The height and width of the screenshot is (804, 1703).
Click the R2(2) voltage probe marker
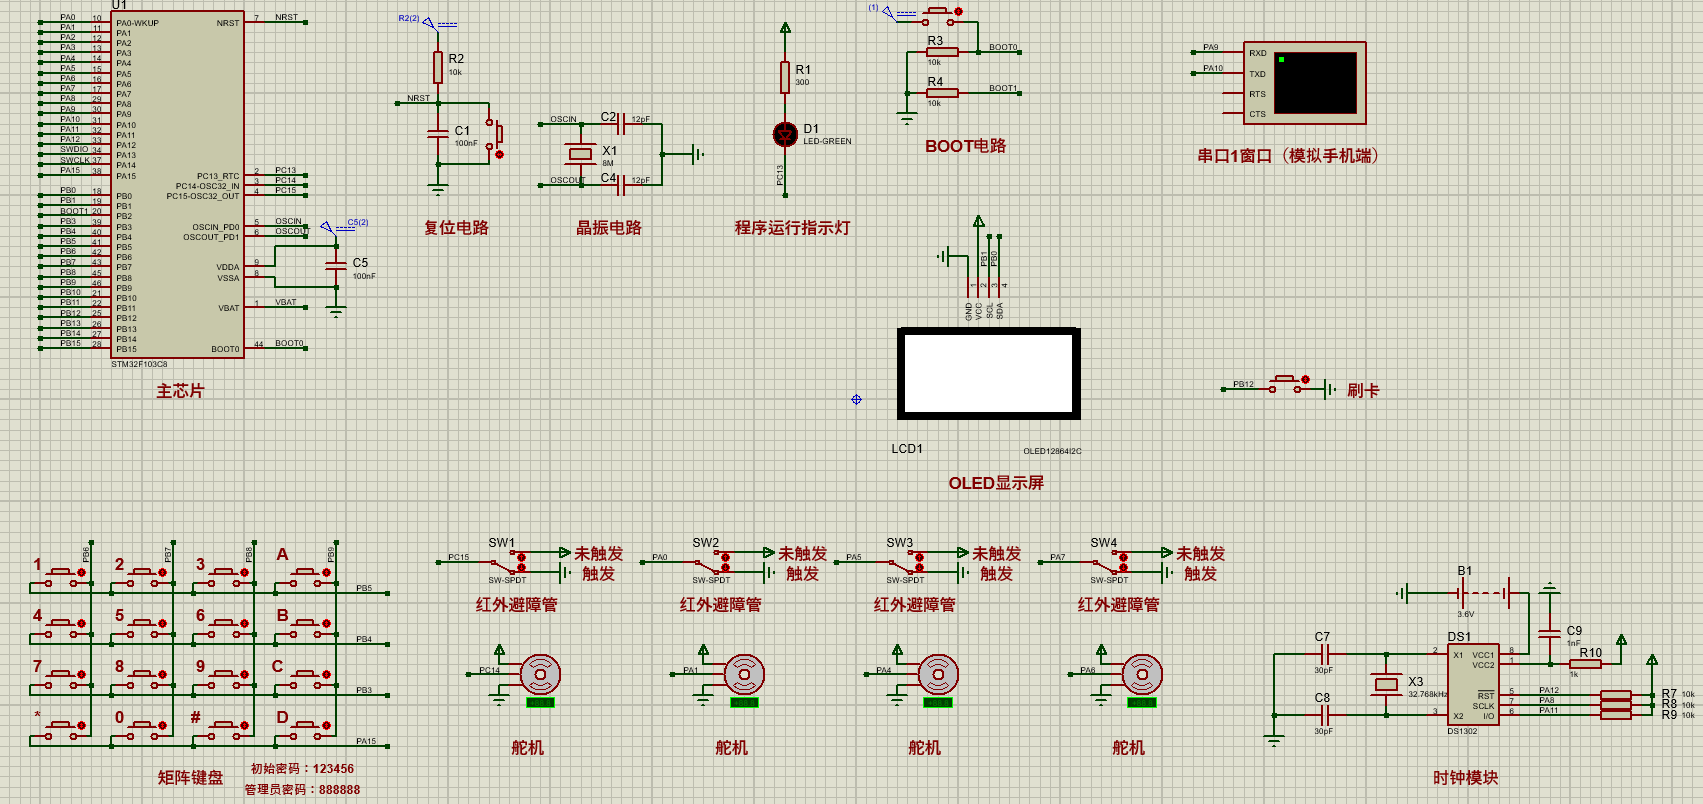coord(428,21)
